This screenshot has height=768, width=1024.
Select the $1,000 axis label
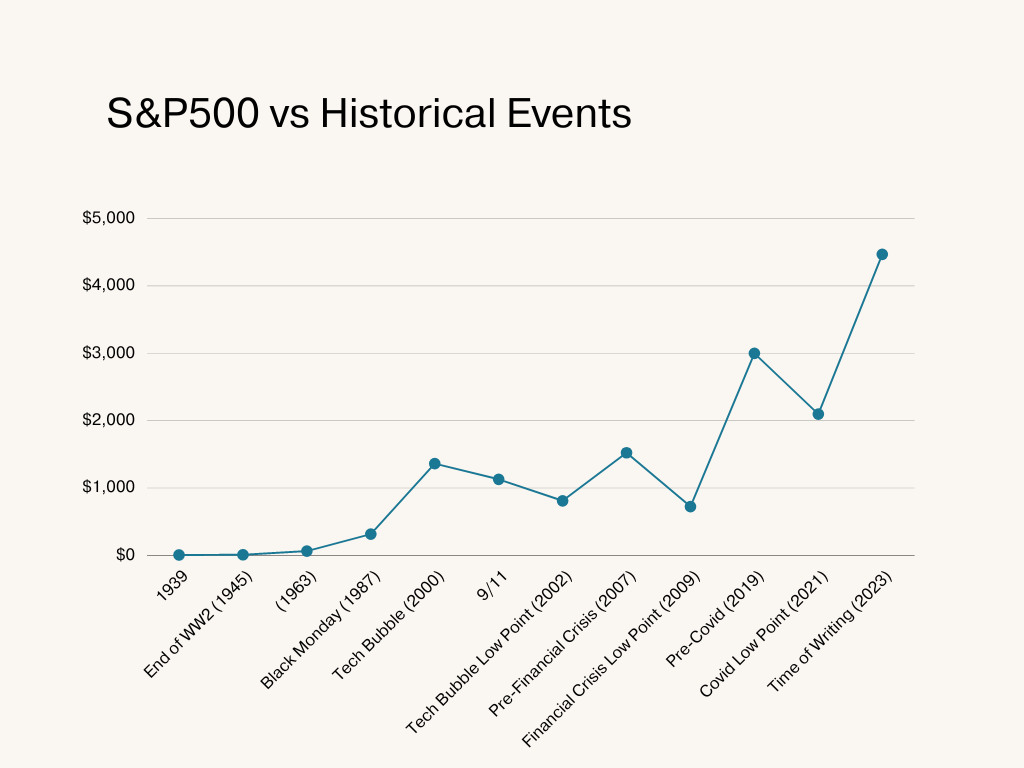click(108, 487)
